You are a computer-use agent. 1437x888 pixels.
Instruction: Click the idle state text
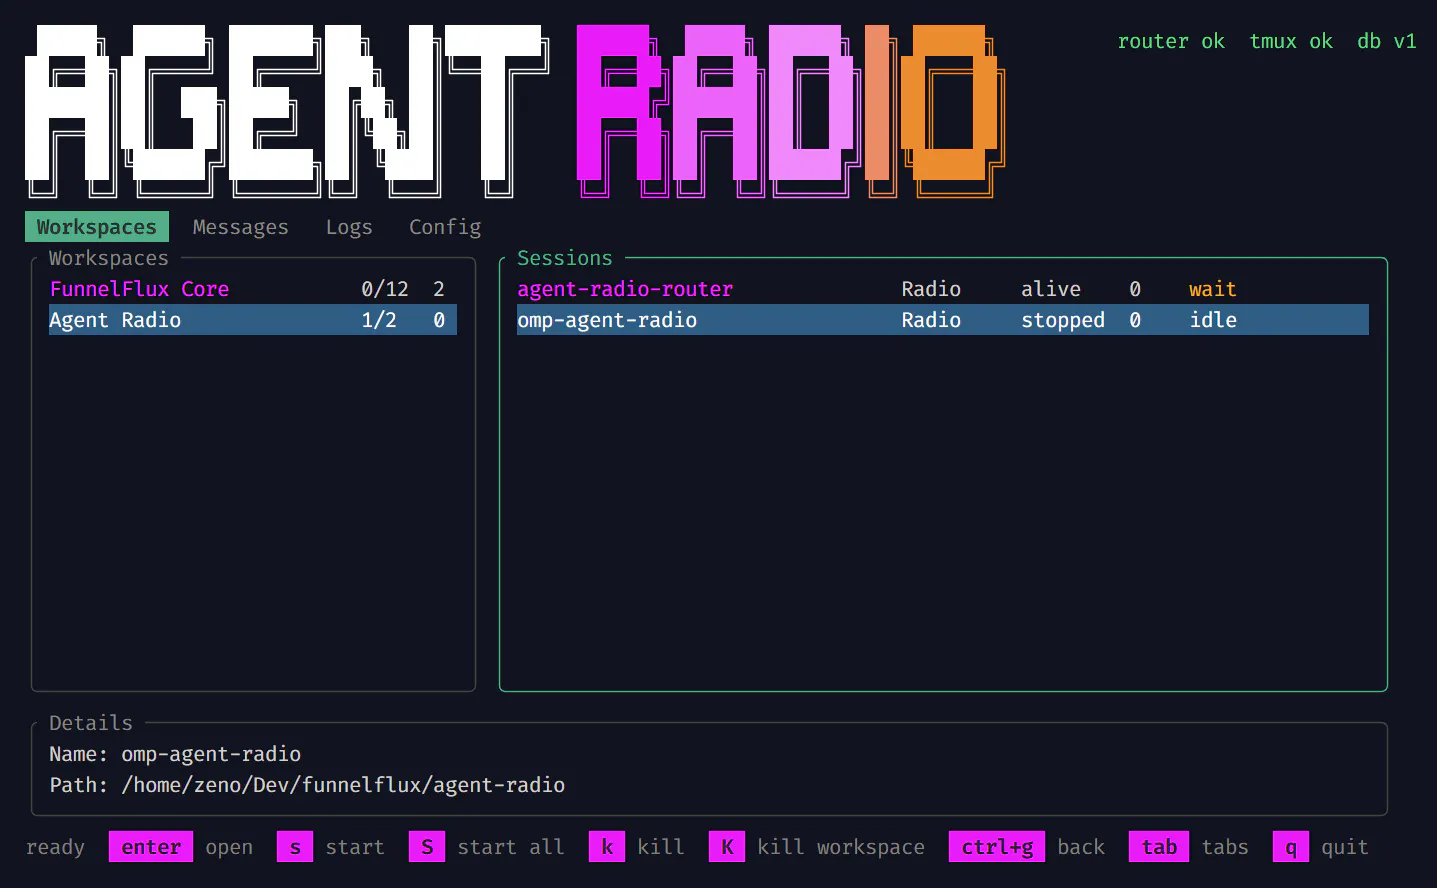point(1213,320)
